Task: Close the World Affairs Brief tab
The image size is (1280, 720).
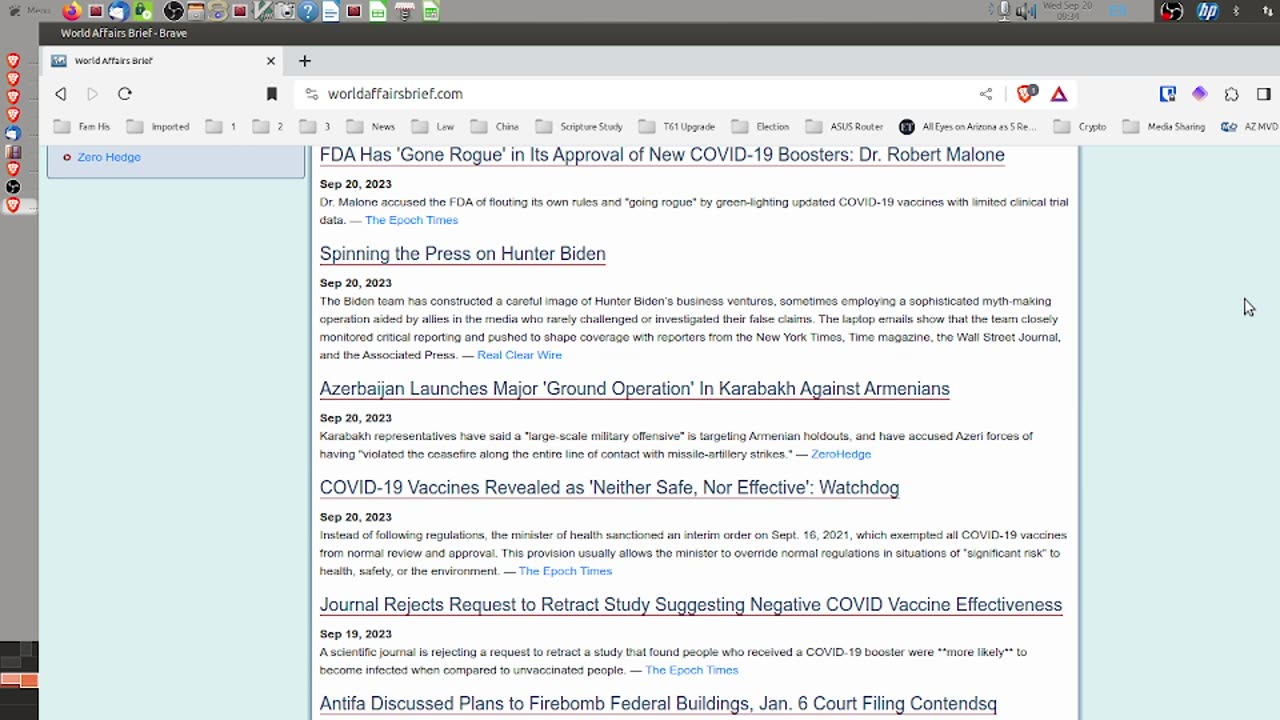Action: pos(270,61)
